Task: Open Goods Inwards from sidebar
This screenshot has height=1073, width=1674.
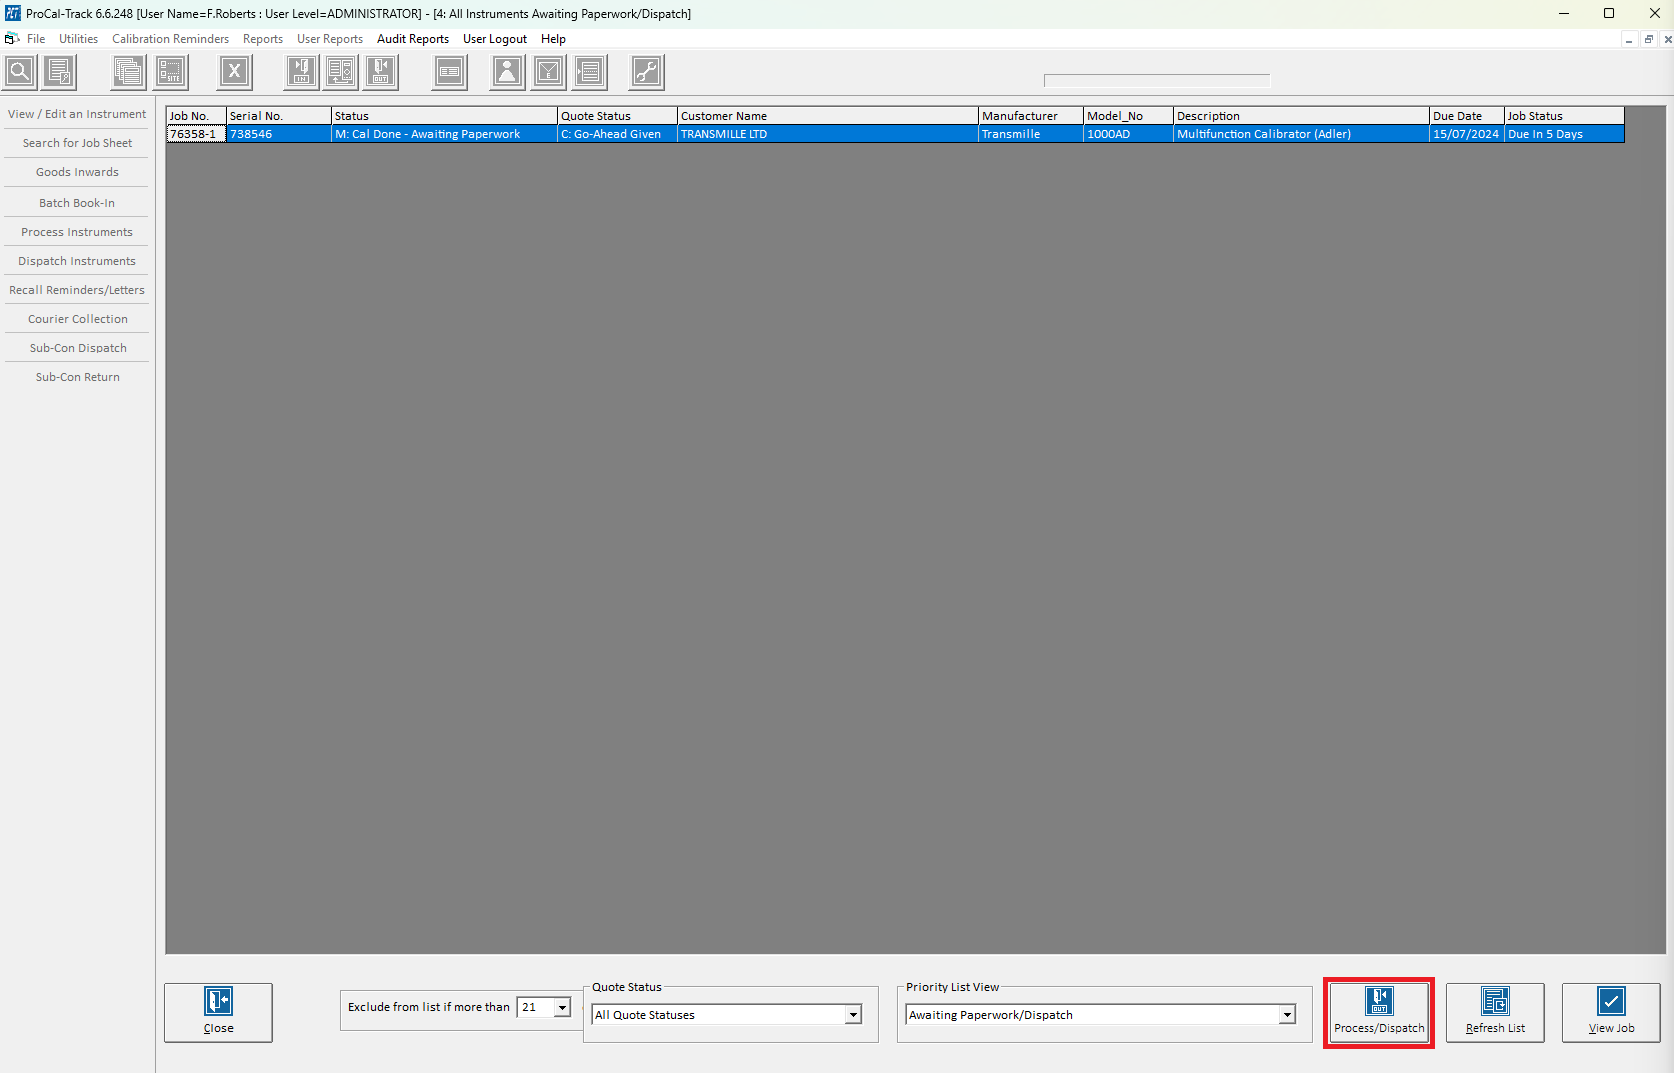Action: (x=77, y=172)
